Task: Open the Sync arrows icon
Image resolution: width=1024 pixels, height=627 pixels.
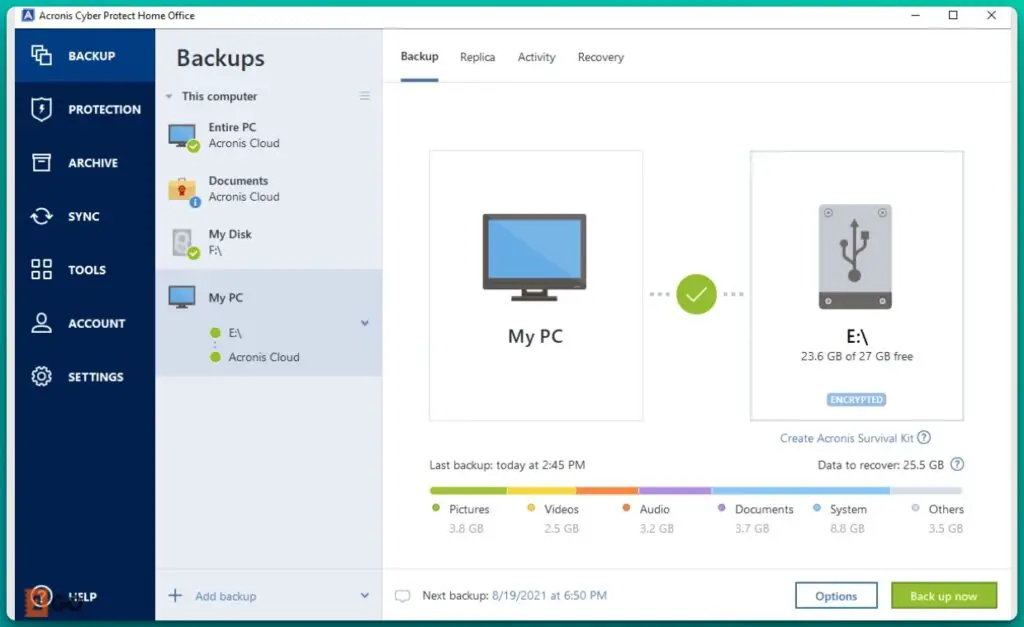Action: tap(41, 216)
